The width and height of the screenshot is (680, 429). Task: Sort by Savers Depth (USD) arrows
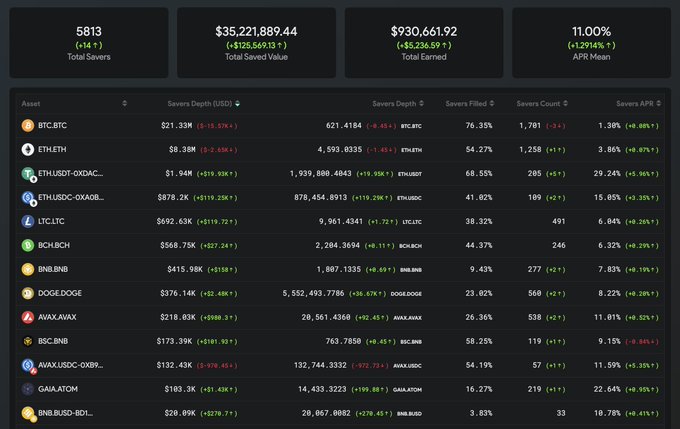pyautogui.click(x=237, y=103)
